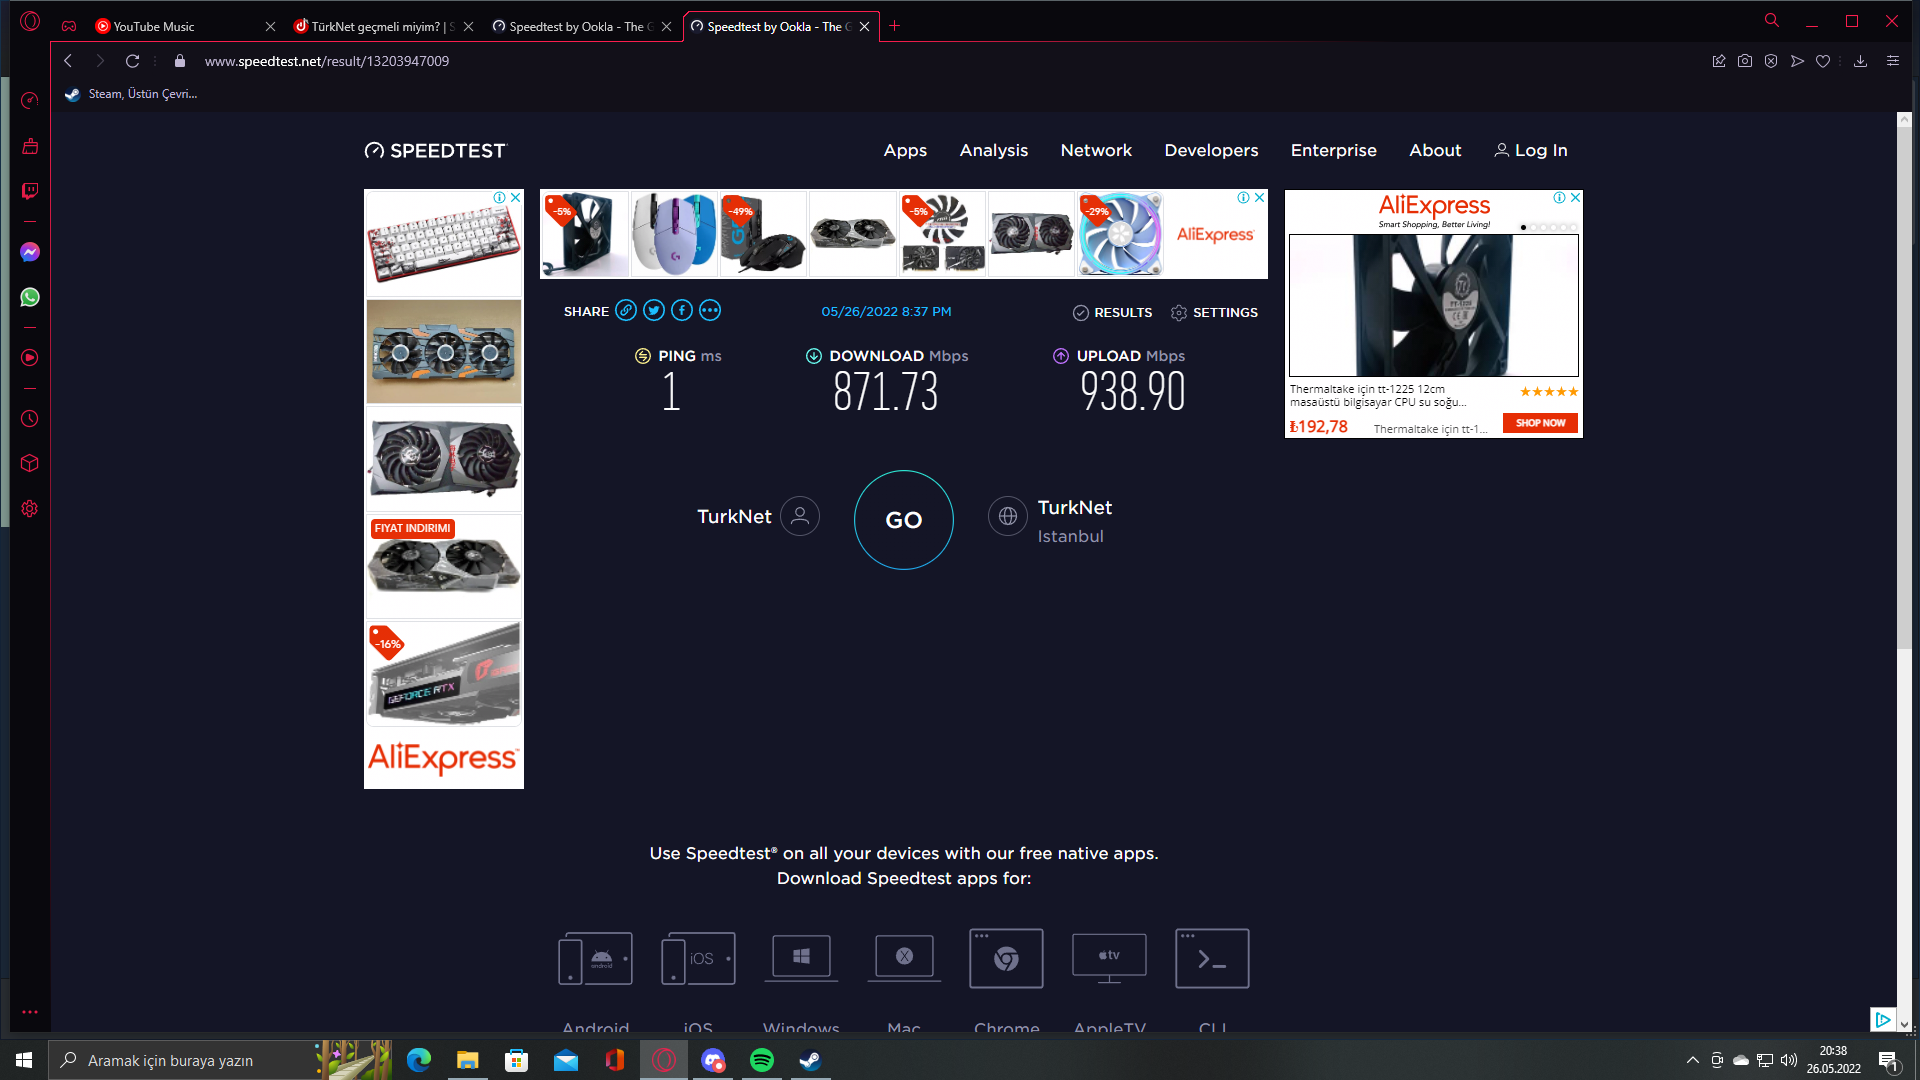
Task: Click the server globe icon
Action: click(x=1007, y=517)
